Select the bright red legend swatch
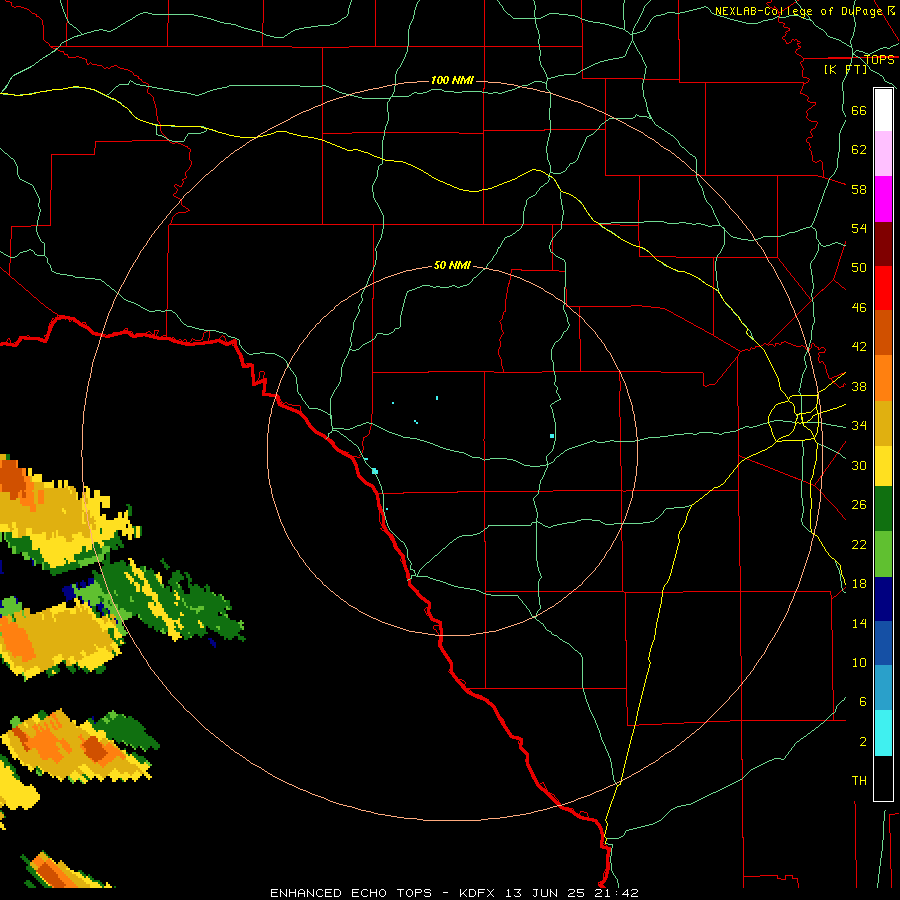Image resolution: width=900 pixels, height=900 pixels. [x=883, y=288]
